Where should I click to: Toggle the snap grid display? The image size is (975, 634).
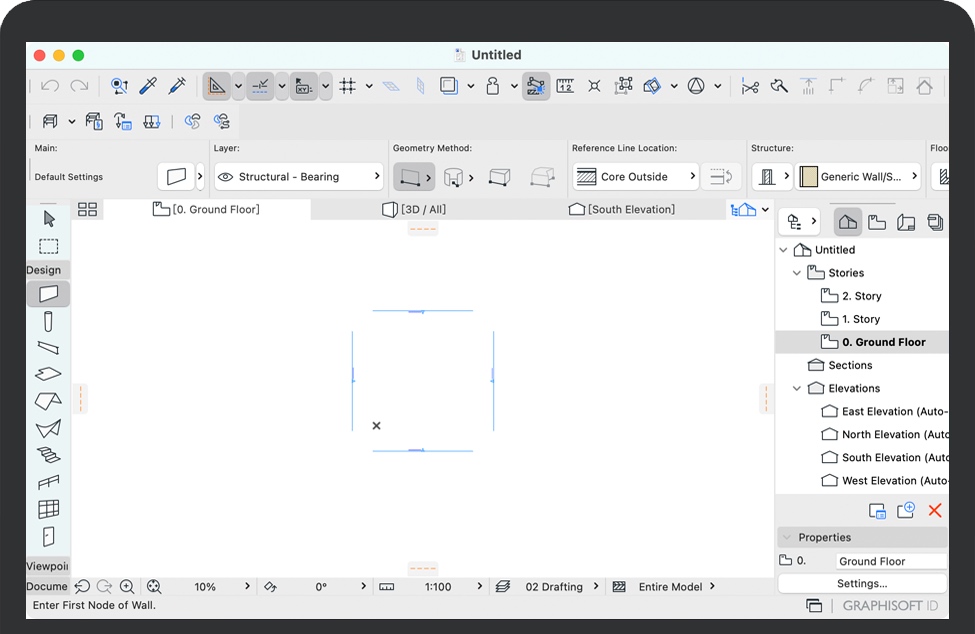click(348, 85)
